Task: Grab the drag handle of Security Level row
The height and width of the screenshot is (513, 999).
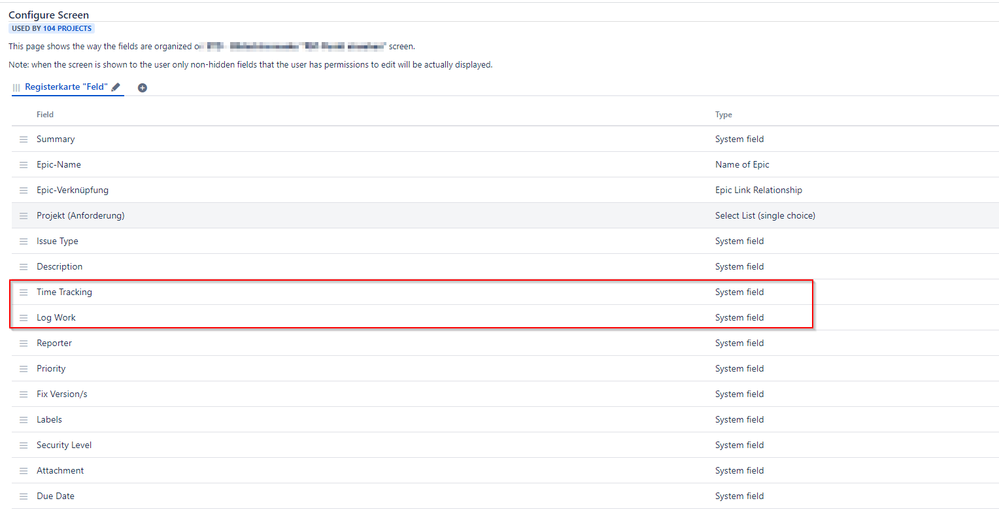Action: coord(24,445)
